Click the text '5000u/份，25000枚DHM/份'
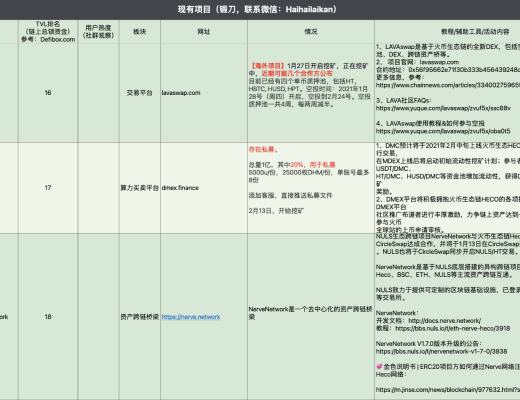 click(x=290, y=172)
